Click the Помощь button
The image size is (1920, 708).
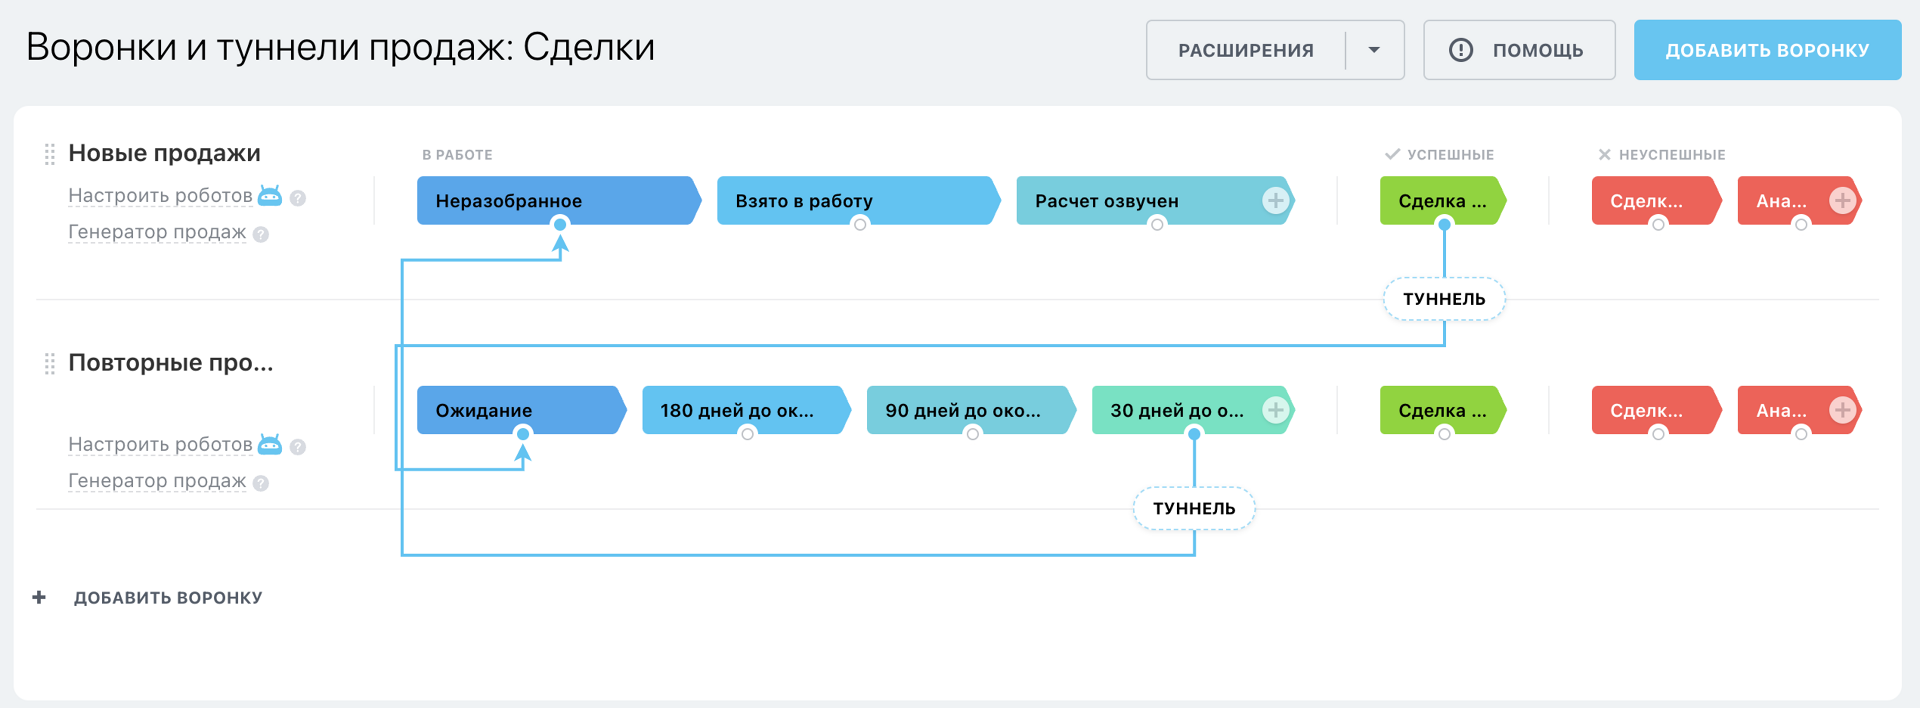click(x=1518, y=50)
